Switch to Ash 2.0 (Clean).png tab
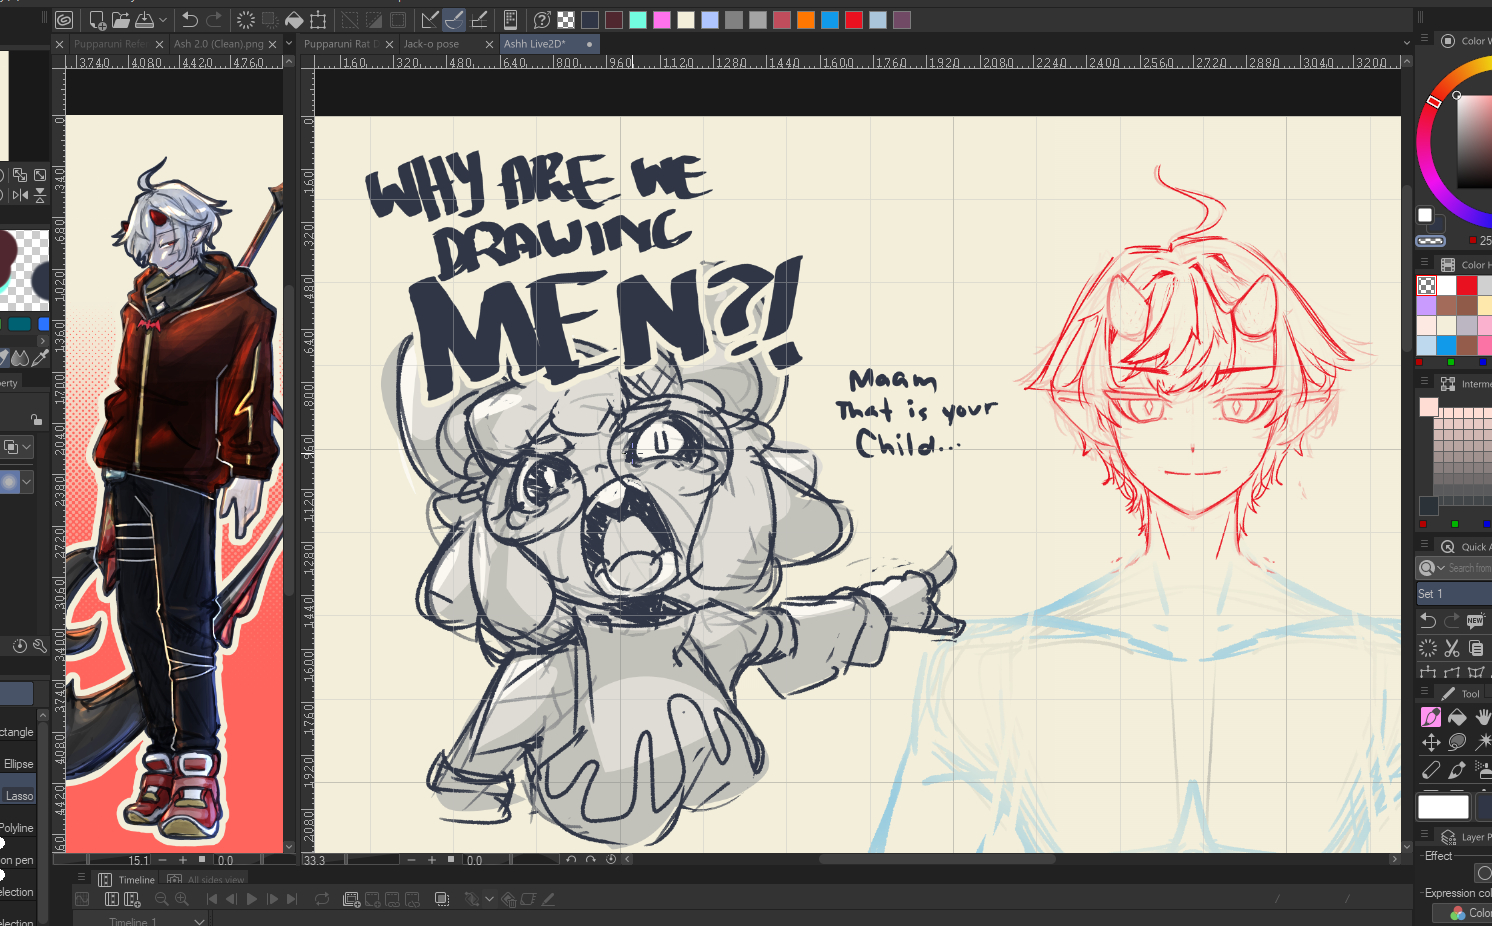This screenshot has height=926, width=1492. pyautogui.click(x=218, y=44)
